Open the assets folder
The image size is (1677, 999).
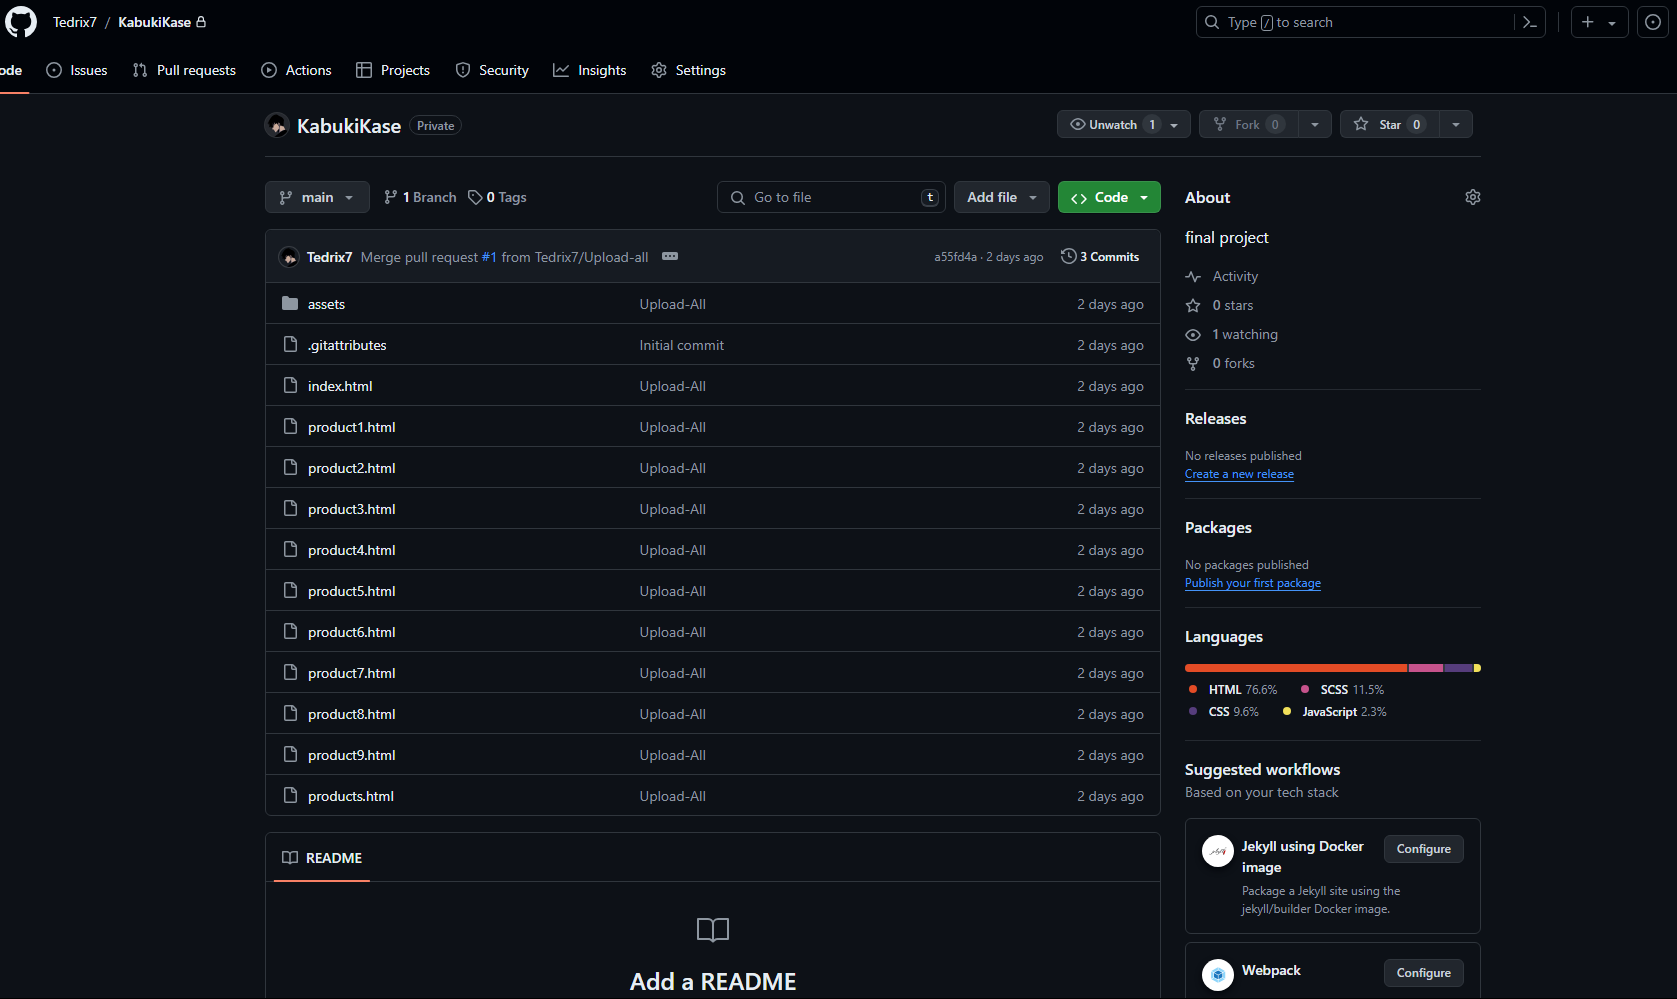(x=326, y=304)
